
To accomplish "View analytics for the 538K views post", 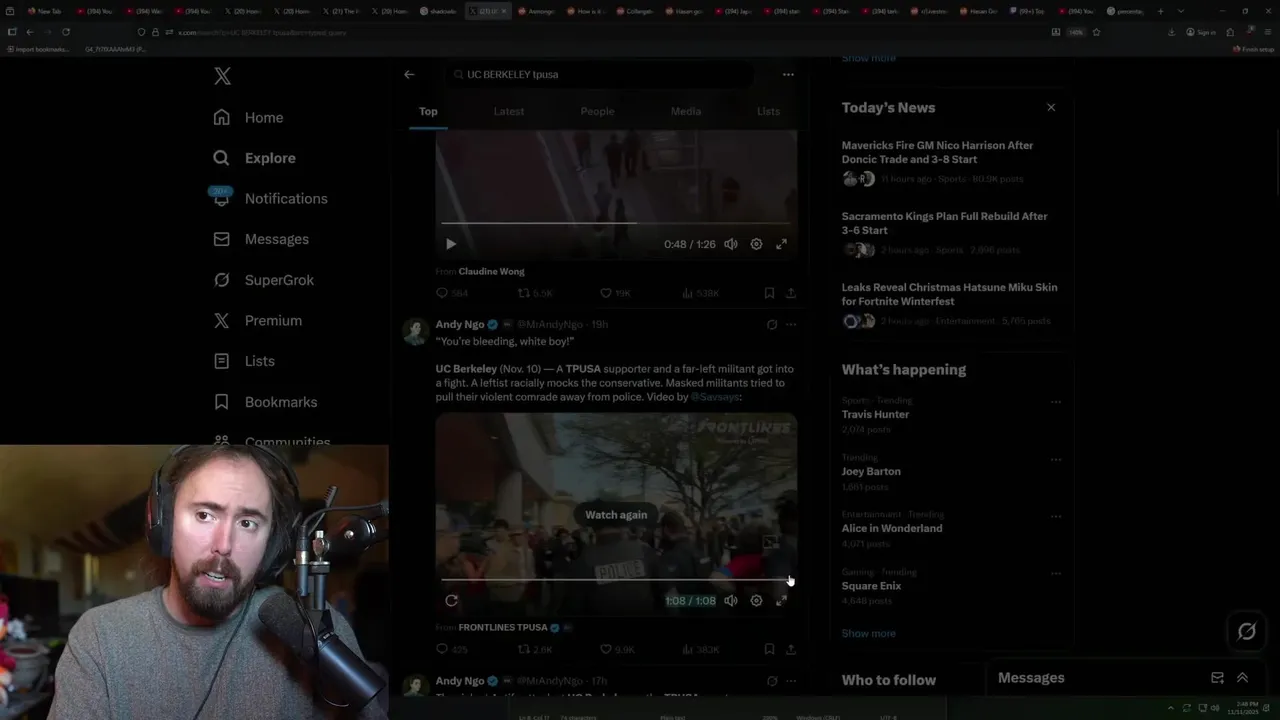I will [x=700, y=293].
